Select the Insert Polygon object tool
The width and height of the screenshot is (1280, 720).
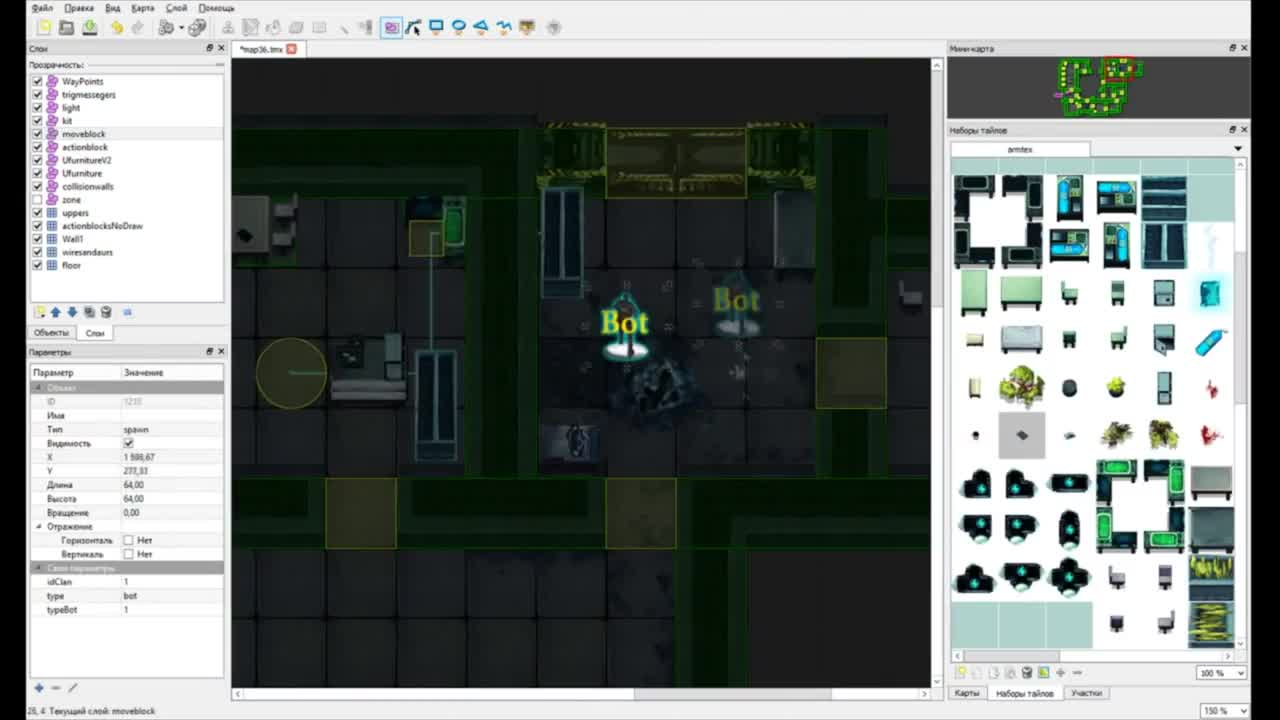[x=481, y=27]
